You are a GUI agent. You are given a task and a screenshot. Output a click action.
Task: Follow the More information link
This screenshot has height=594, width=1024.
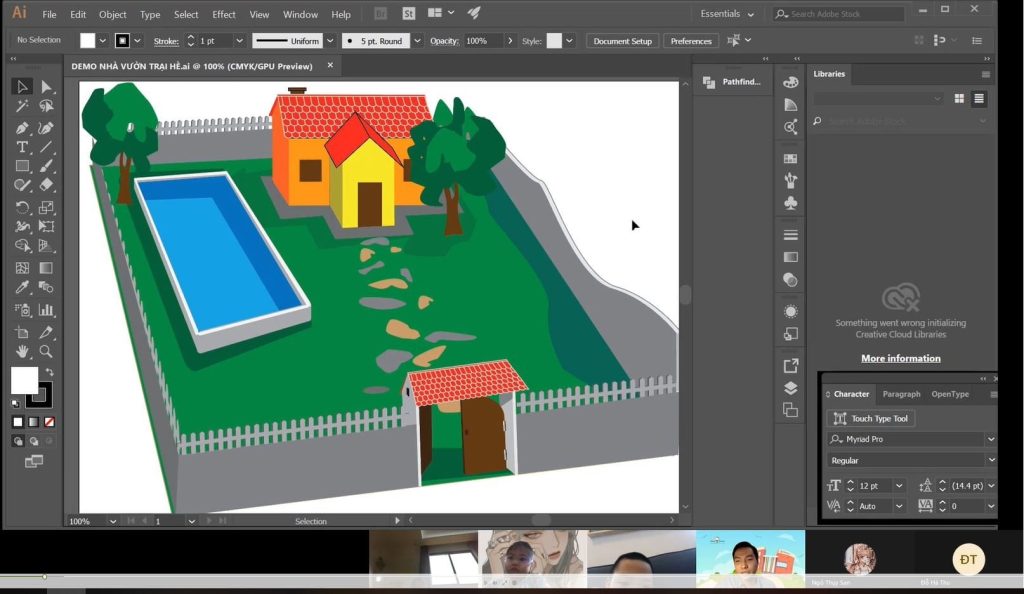click(900, 358)
